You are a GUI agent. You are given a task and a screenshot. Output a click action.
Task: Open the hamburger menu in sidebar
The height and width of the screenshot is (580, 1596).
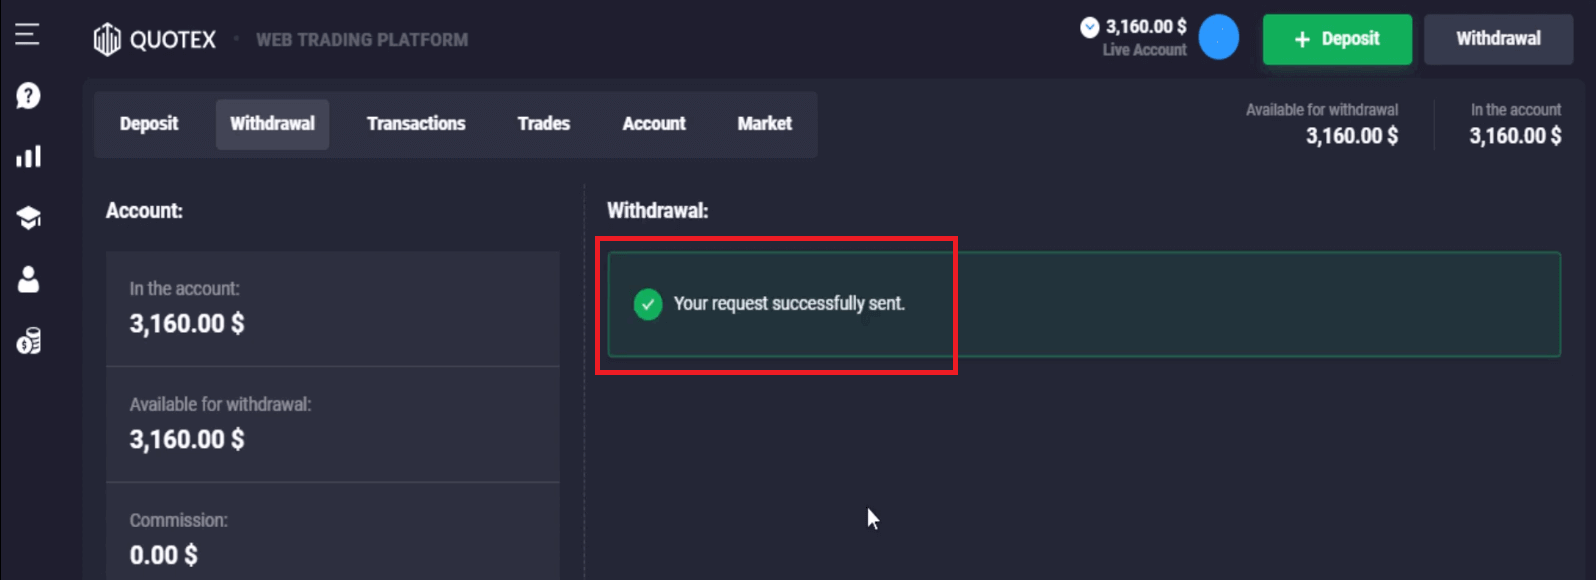click(27, 35)
